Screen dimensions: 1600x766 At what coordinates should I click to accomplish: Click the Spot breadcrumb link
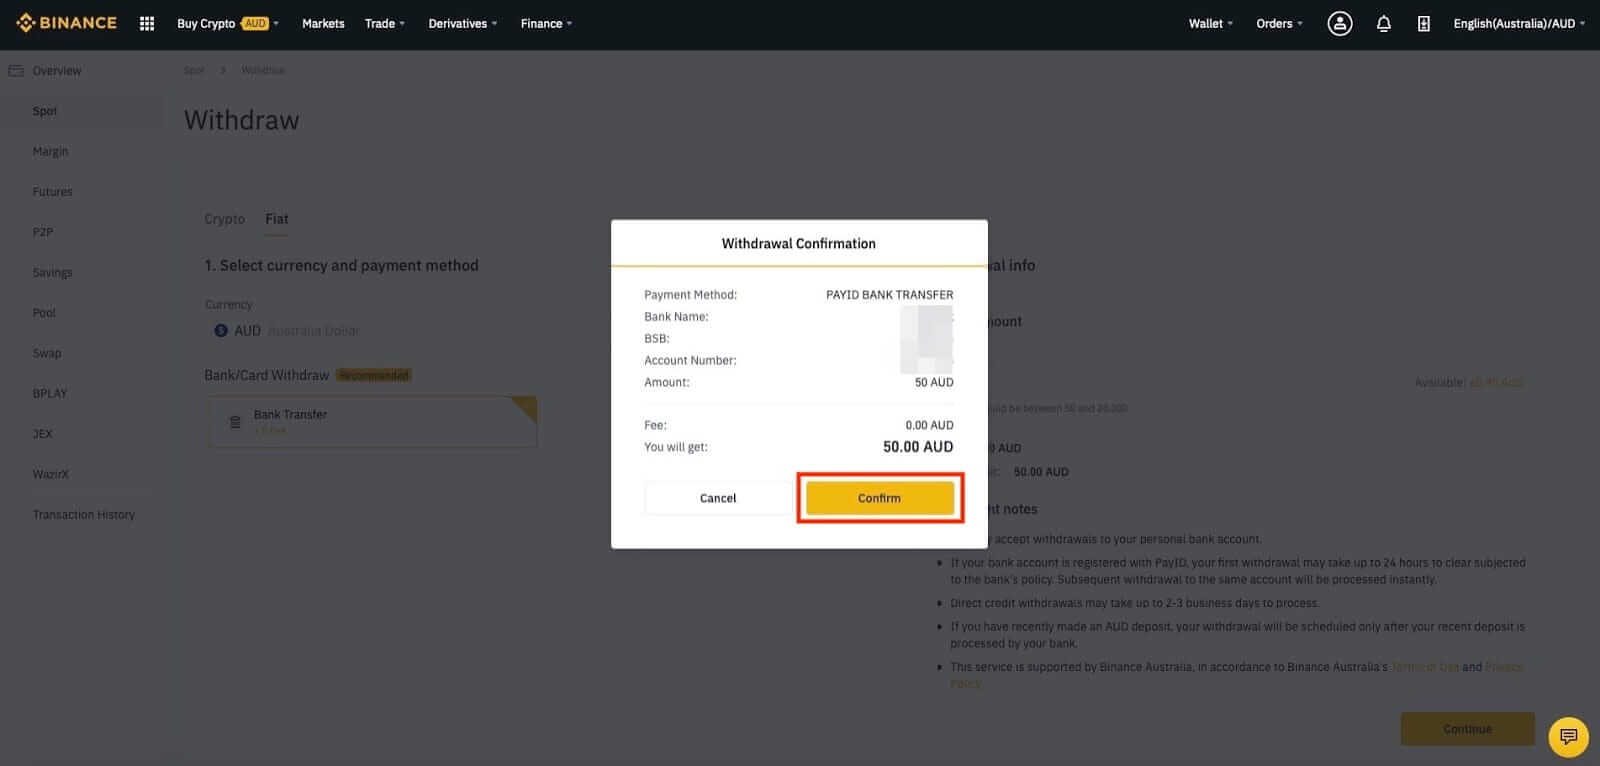point(194,71)
